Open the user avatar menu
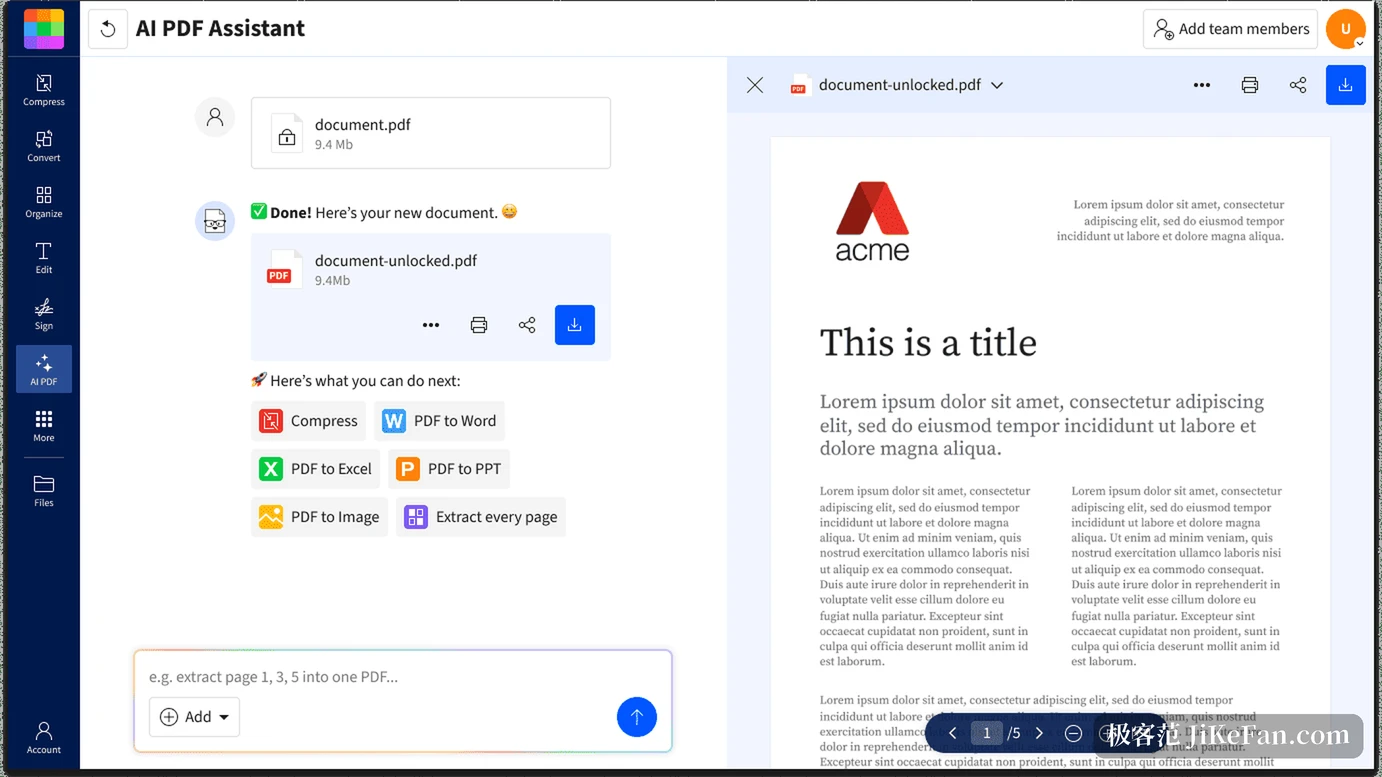The width and height of the screenshot is (1382, 777). pos(1346,29)
